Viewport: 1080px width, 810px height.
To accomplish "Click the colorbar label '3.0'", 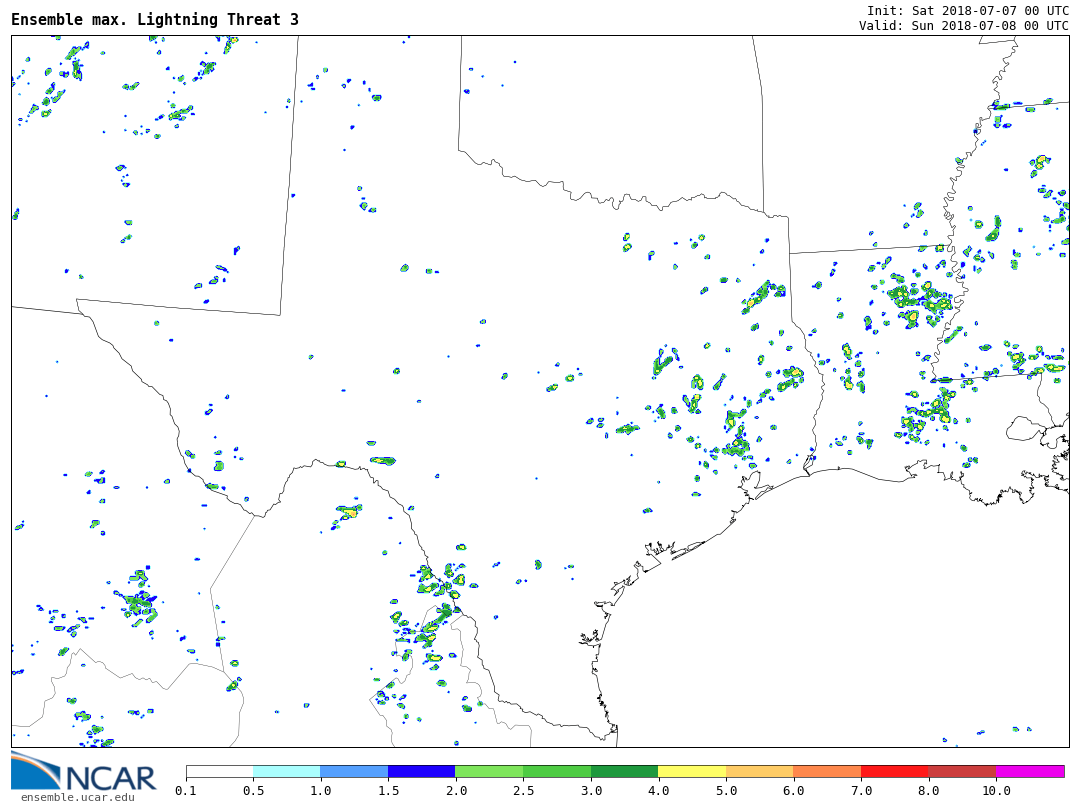I will tap(591, 791).
